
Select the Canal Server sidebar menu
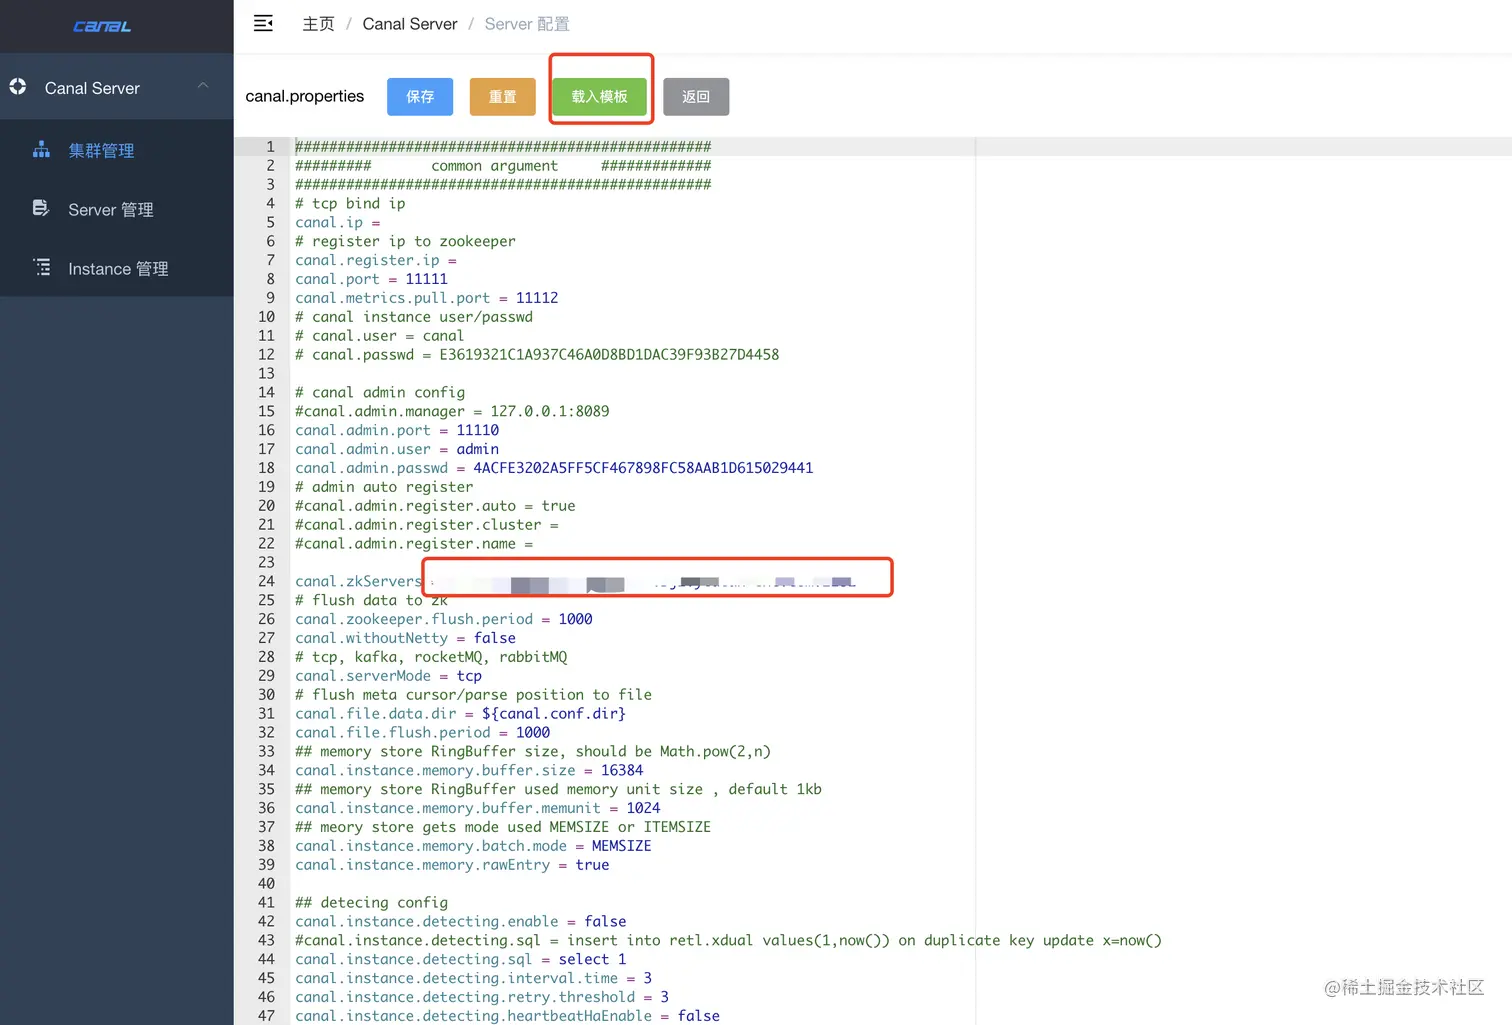tap(117, 87)
